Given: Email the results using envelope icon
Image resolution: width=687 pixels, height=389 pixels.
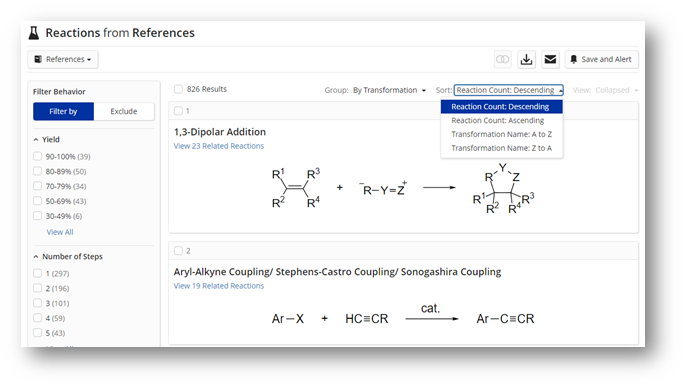Looking at the screenshot, I should [550, 59].
